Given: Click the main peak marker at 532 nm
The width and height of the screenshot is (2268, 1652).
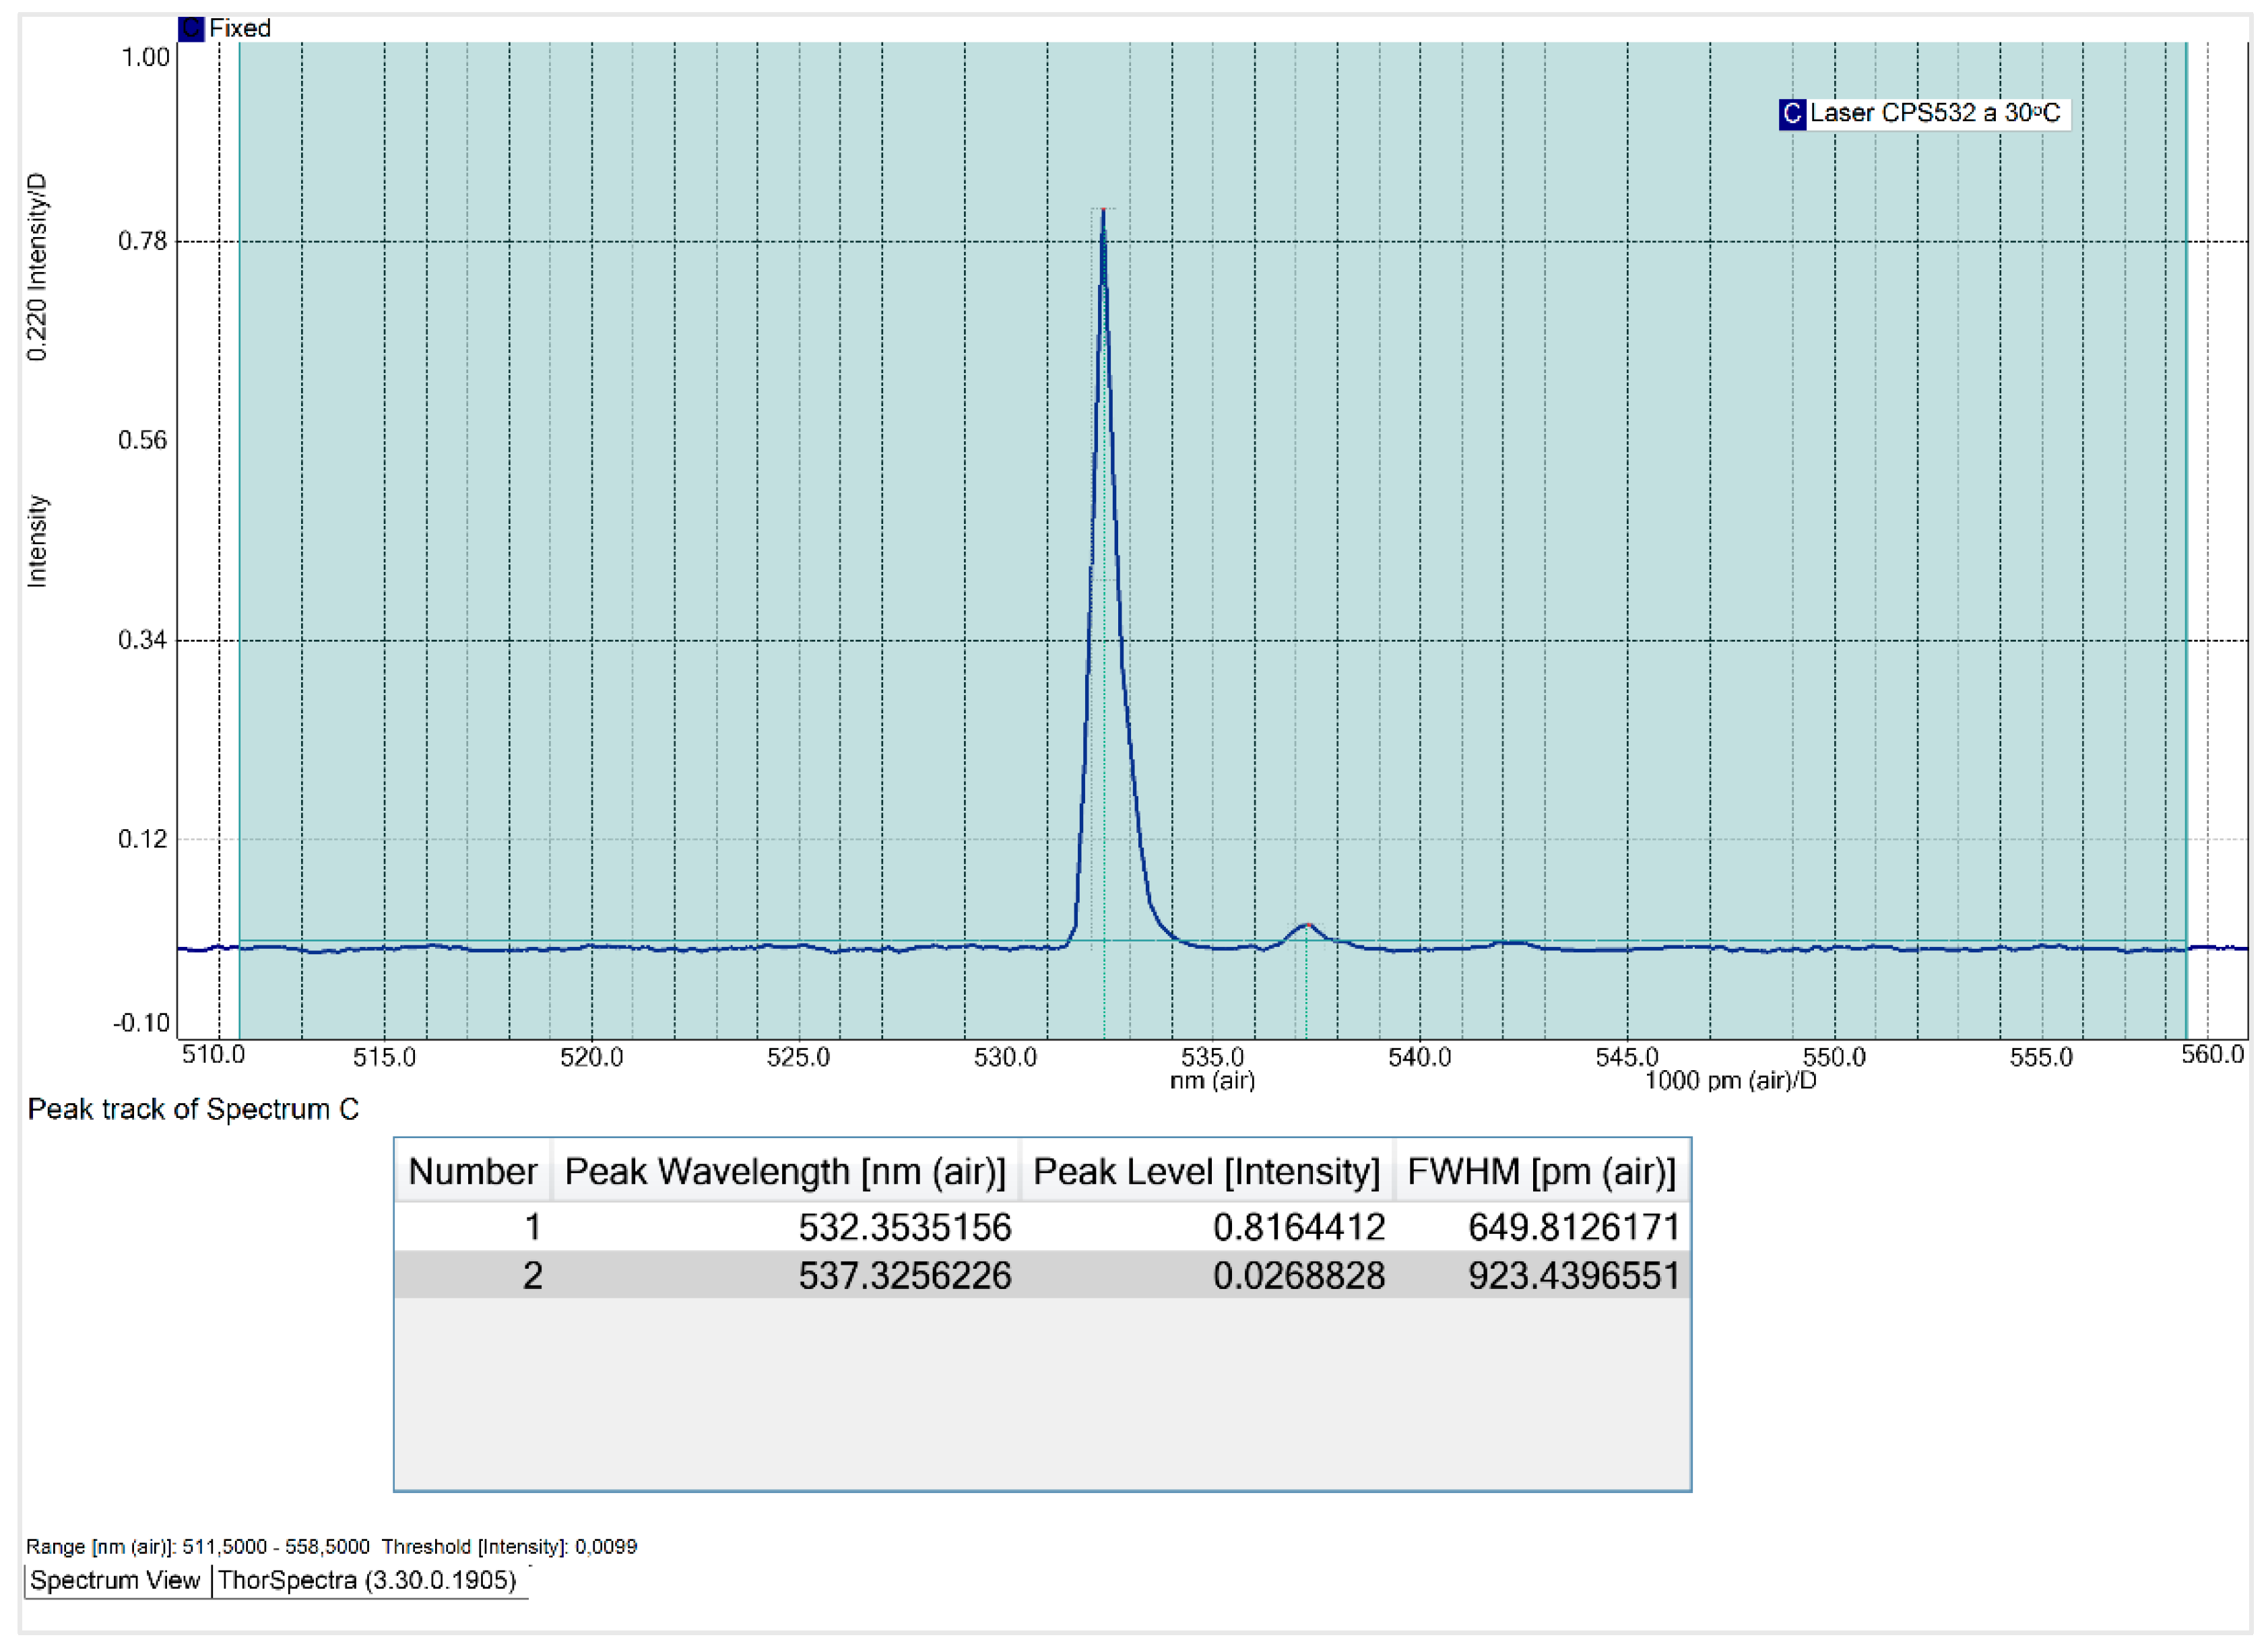Looking at the screenshot, I should tap(1103, 210).
